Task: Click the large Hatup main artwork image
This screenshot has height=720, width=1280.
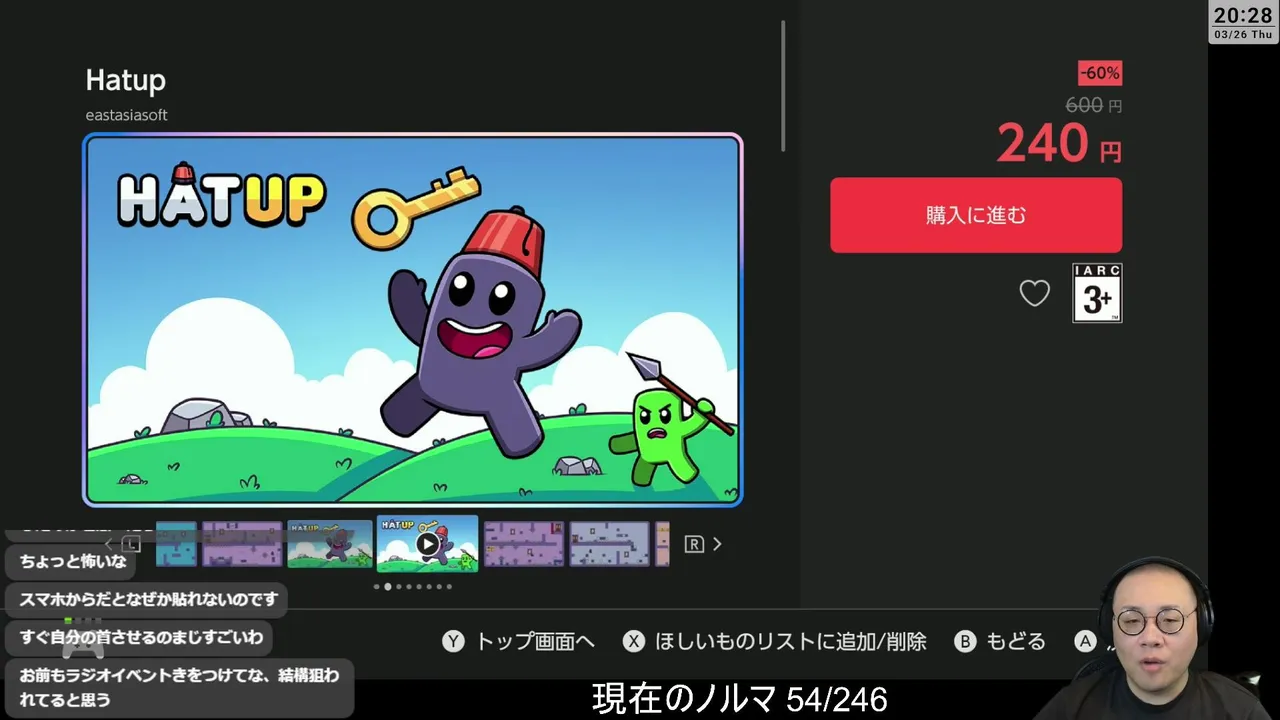Action: point(413,320)
